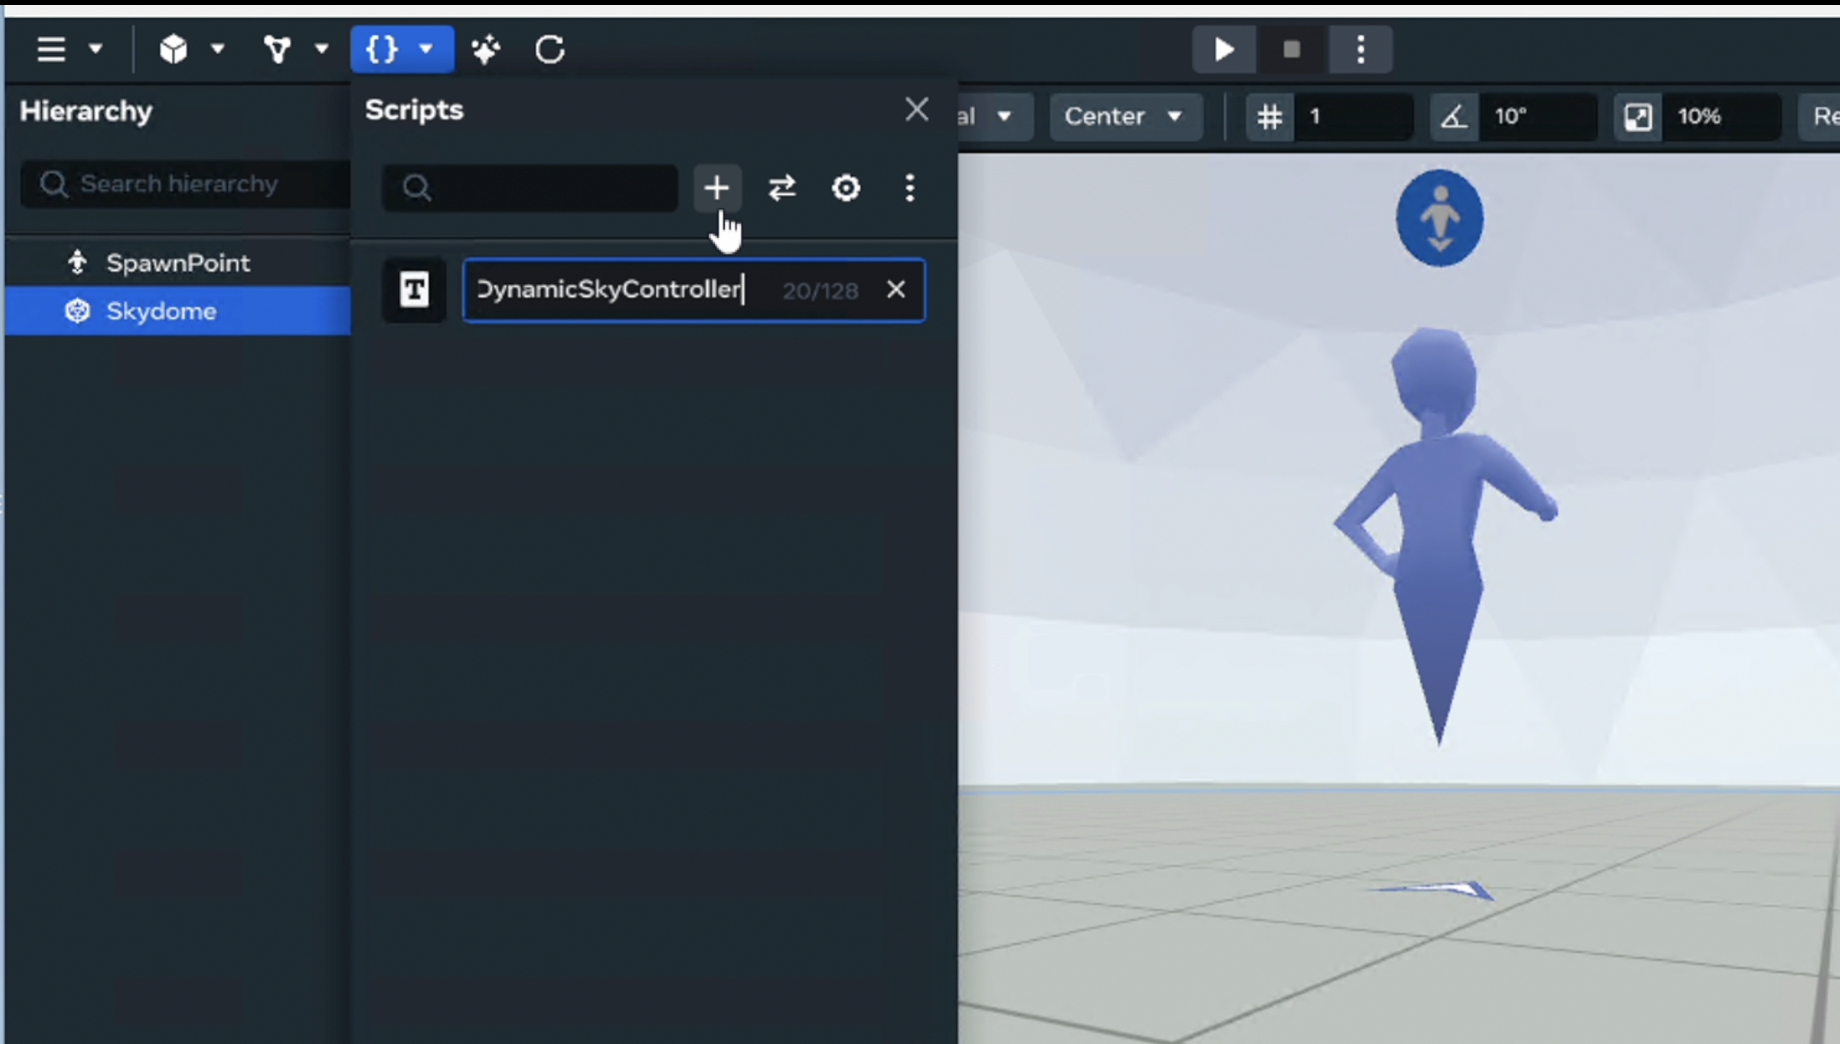Select Skydome in the hierarchy
The width and height of the screenshot is (1840, 1044).
pos(161,311)
